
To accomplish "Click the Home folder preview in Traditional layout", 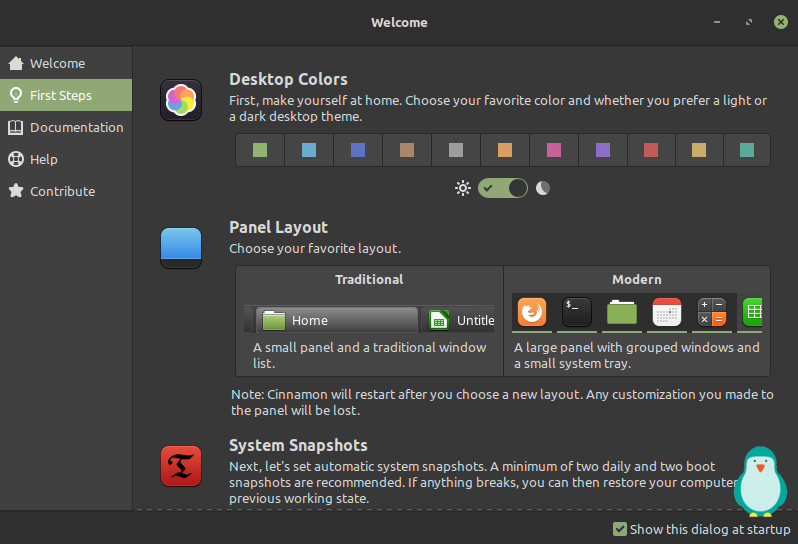I will [336, 320].
